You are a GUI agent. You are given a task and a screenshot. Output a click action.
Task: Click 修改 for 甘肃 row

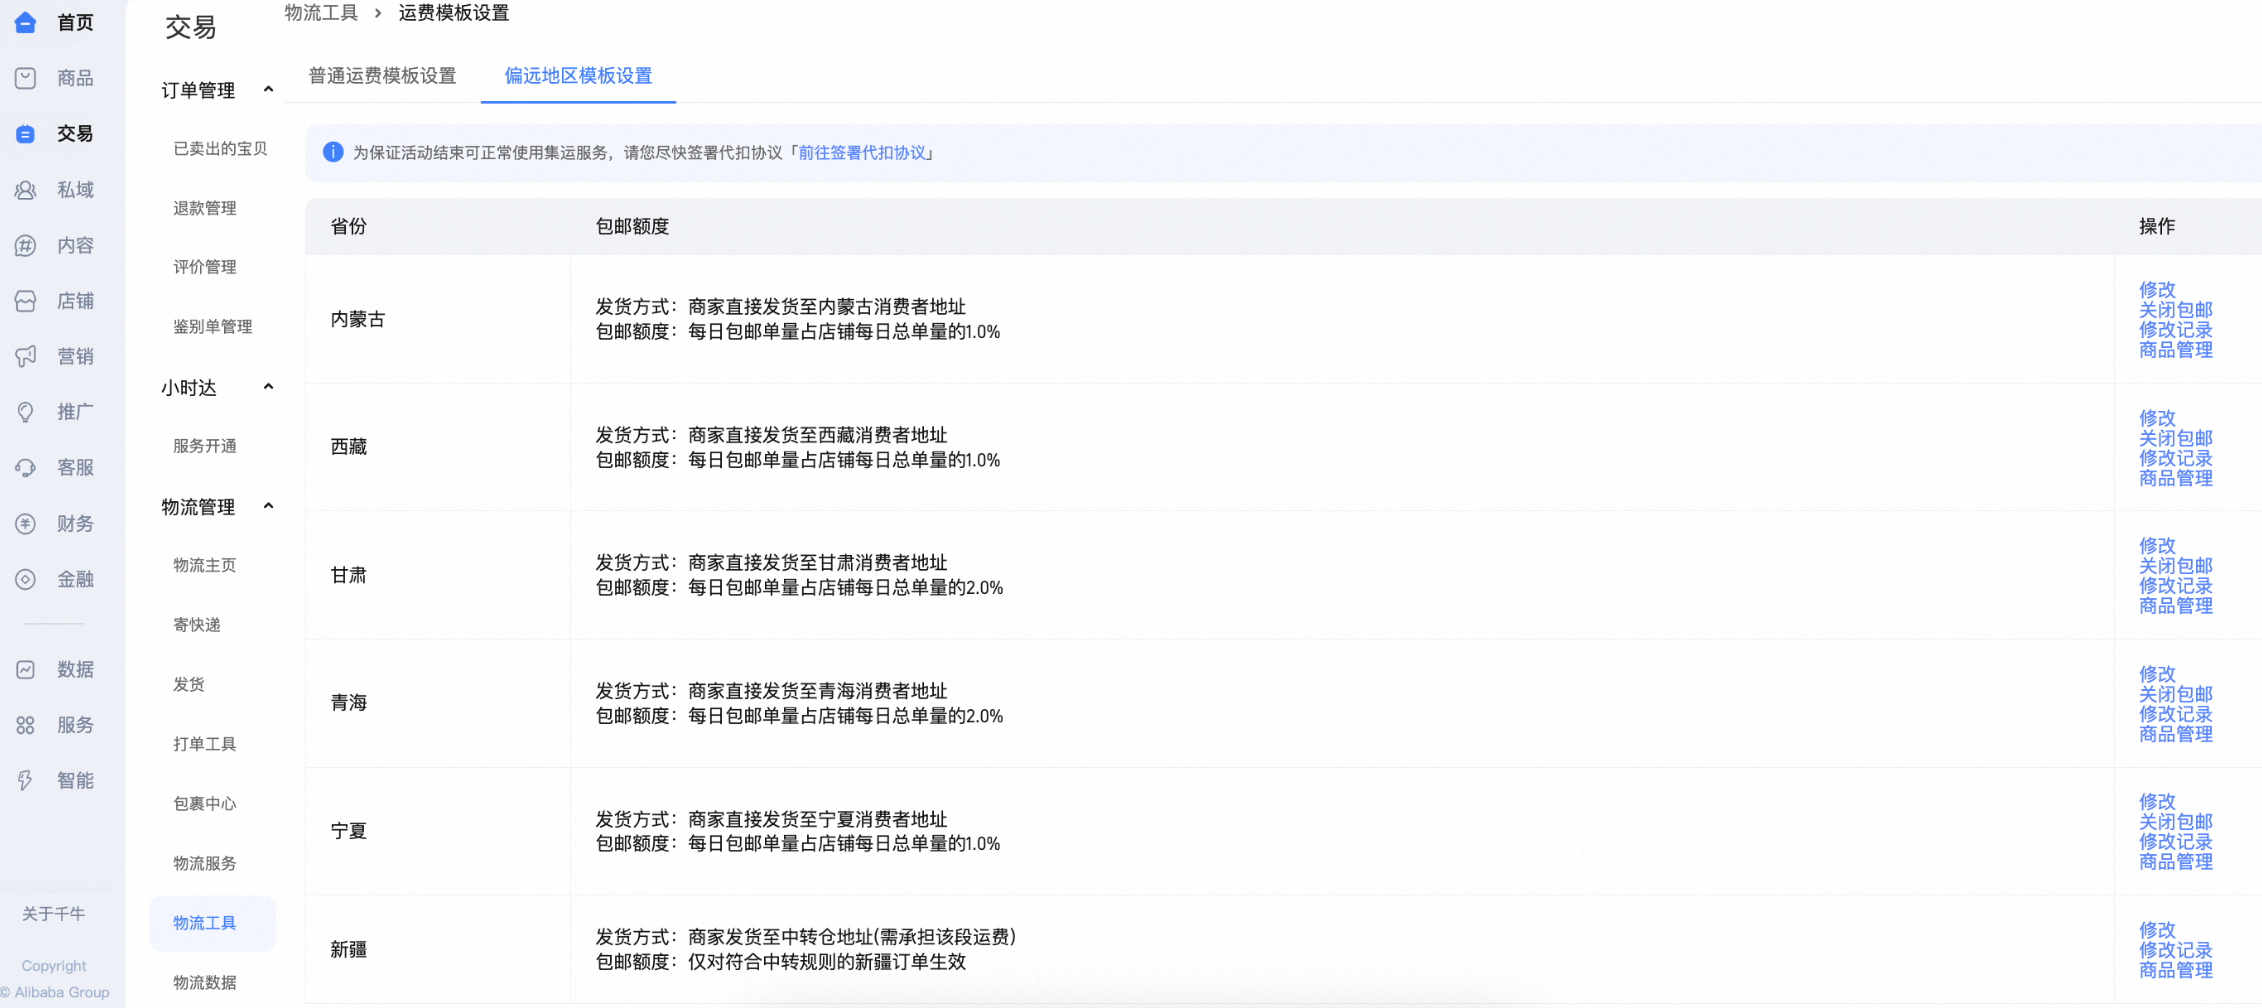2157,545
